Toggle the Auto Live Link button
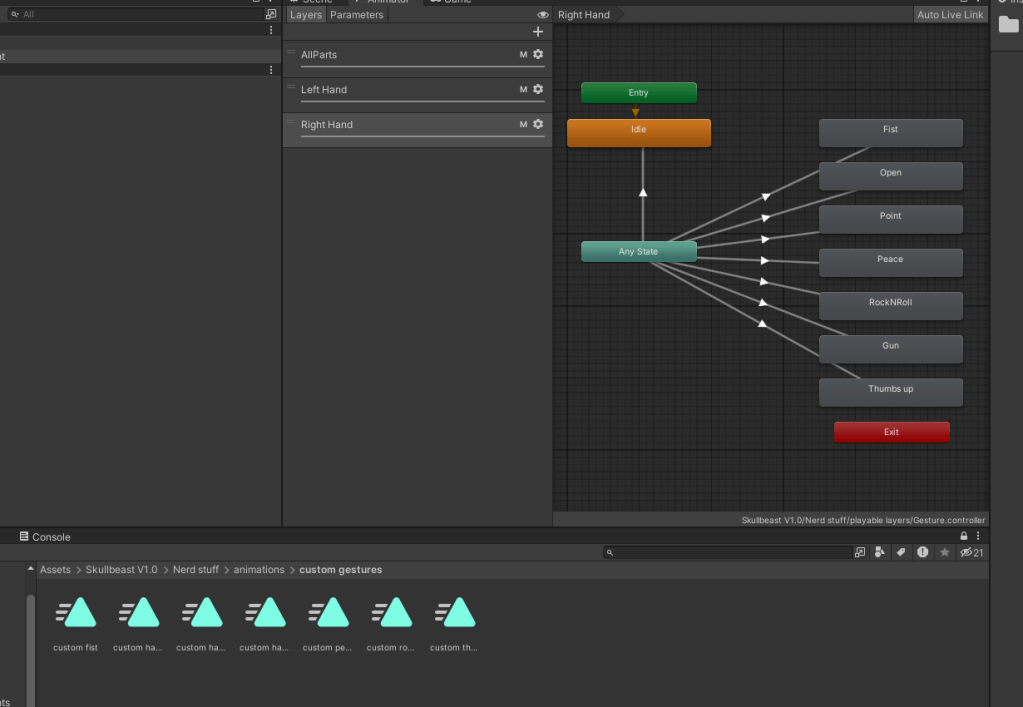The height and width of the screenshot is (707, 1023). (x=950, y=15)
